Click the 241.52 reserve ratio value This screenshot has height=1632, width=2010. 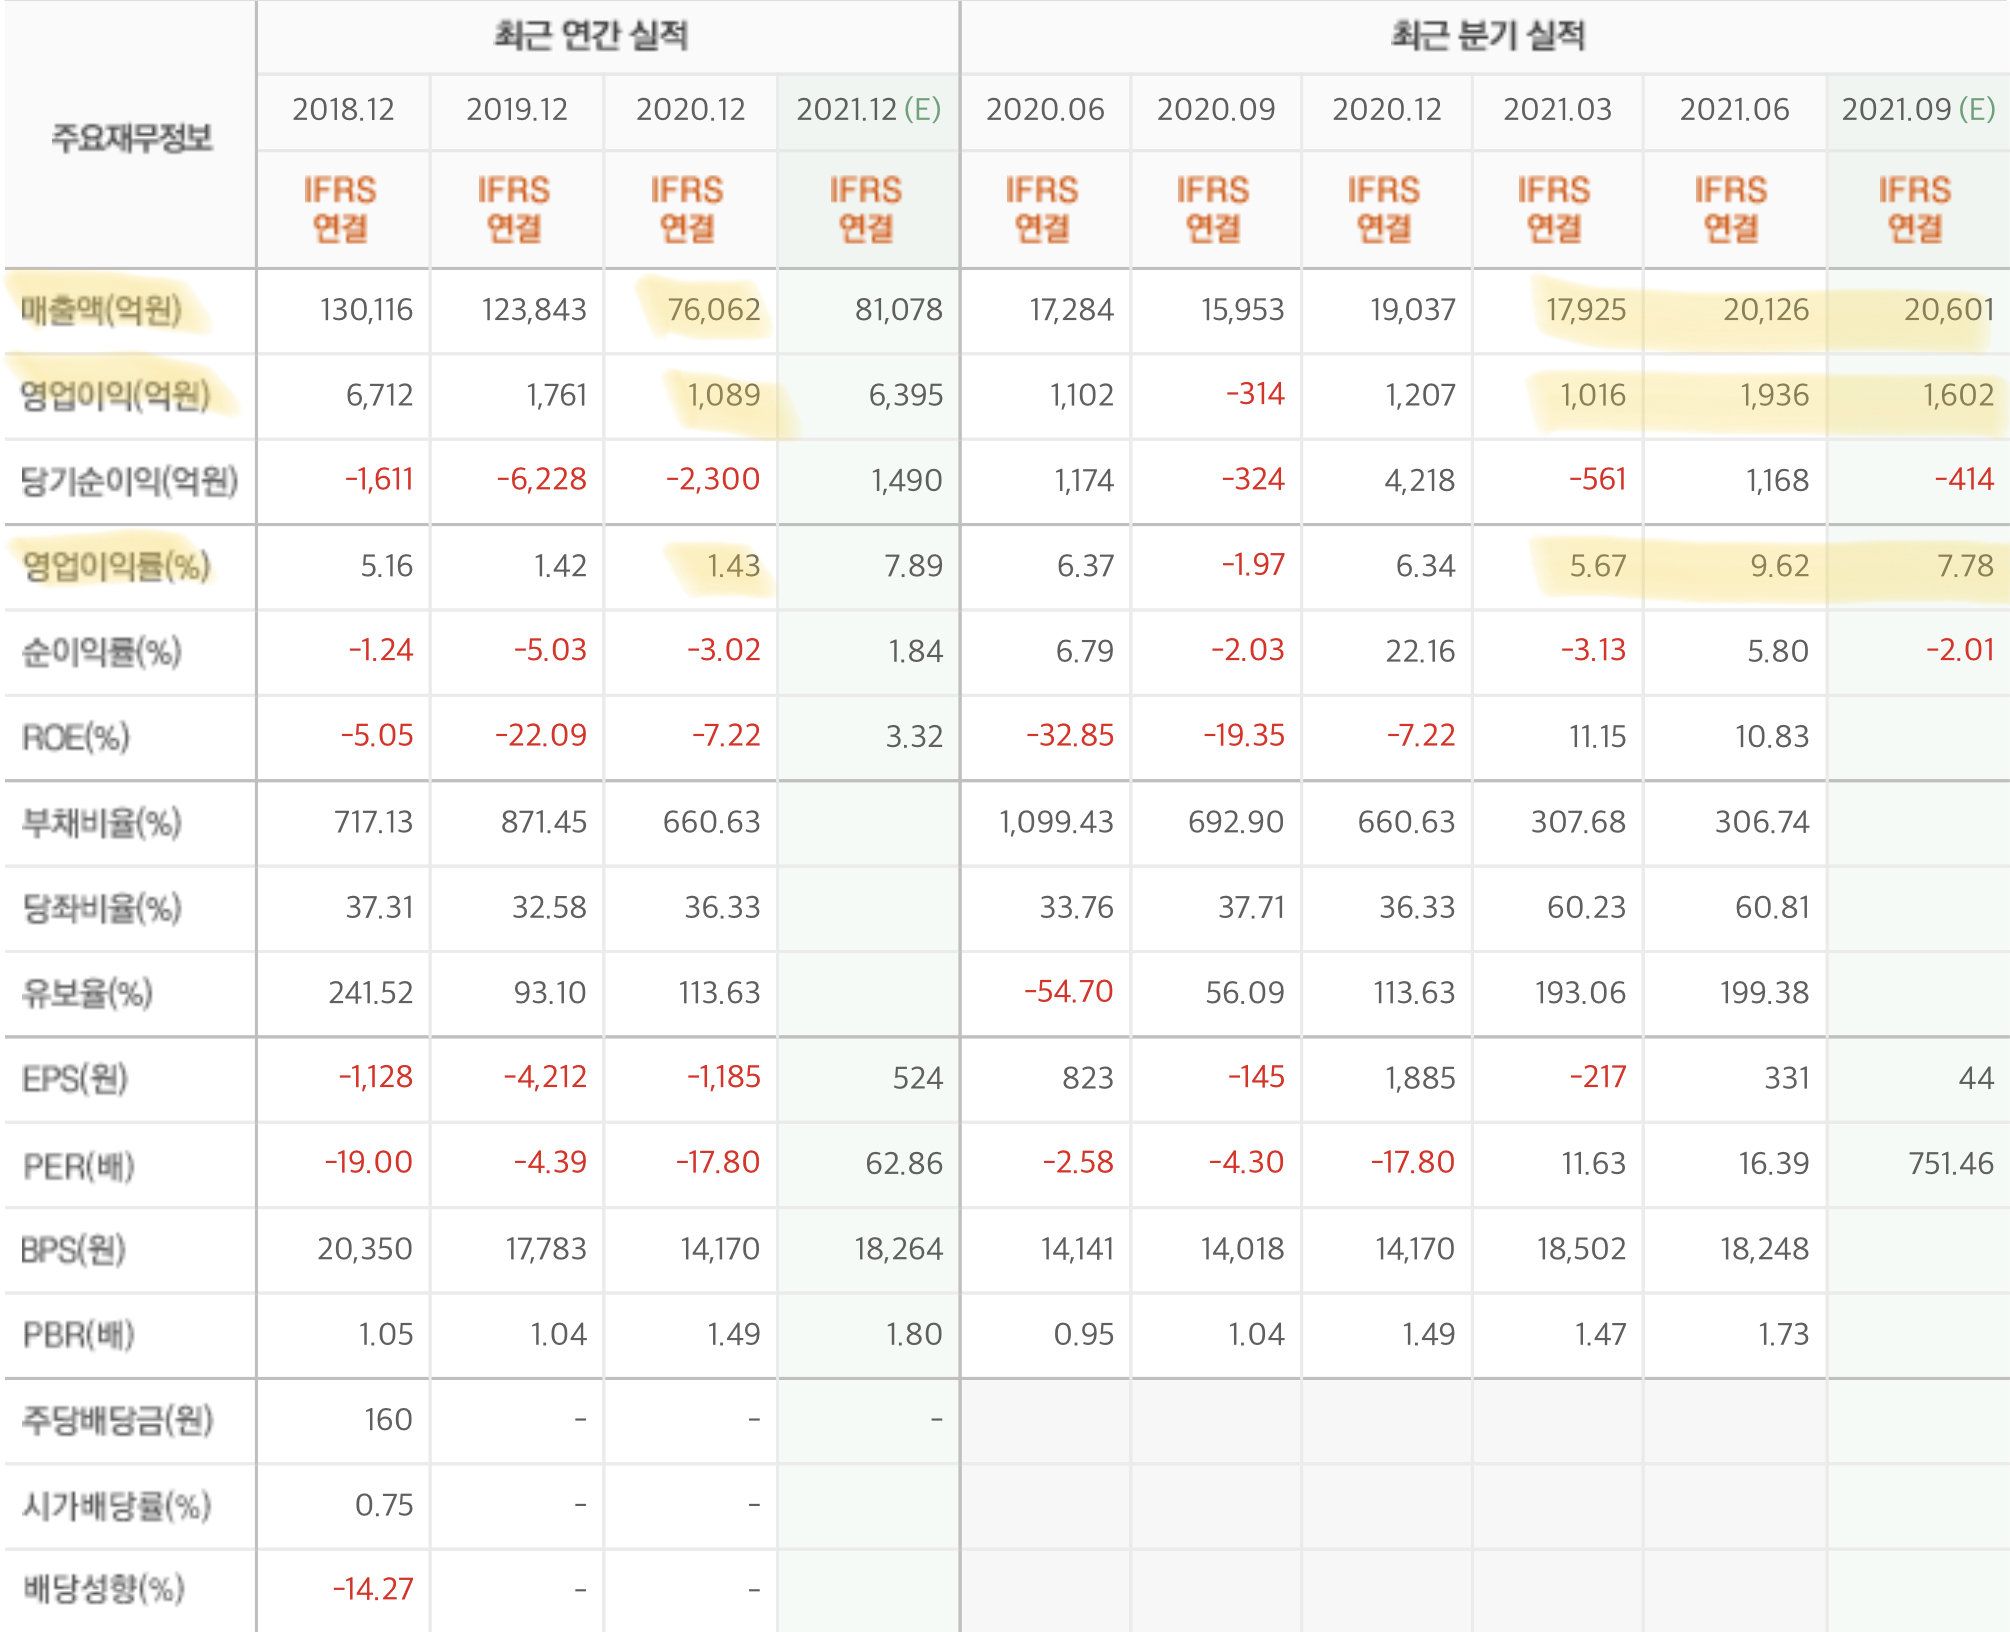click(x=371, y=993)
